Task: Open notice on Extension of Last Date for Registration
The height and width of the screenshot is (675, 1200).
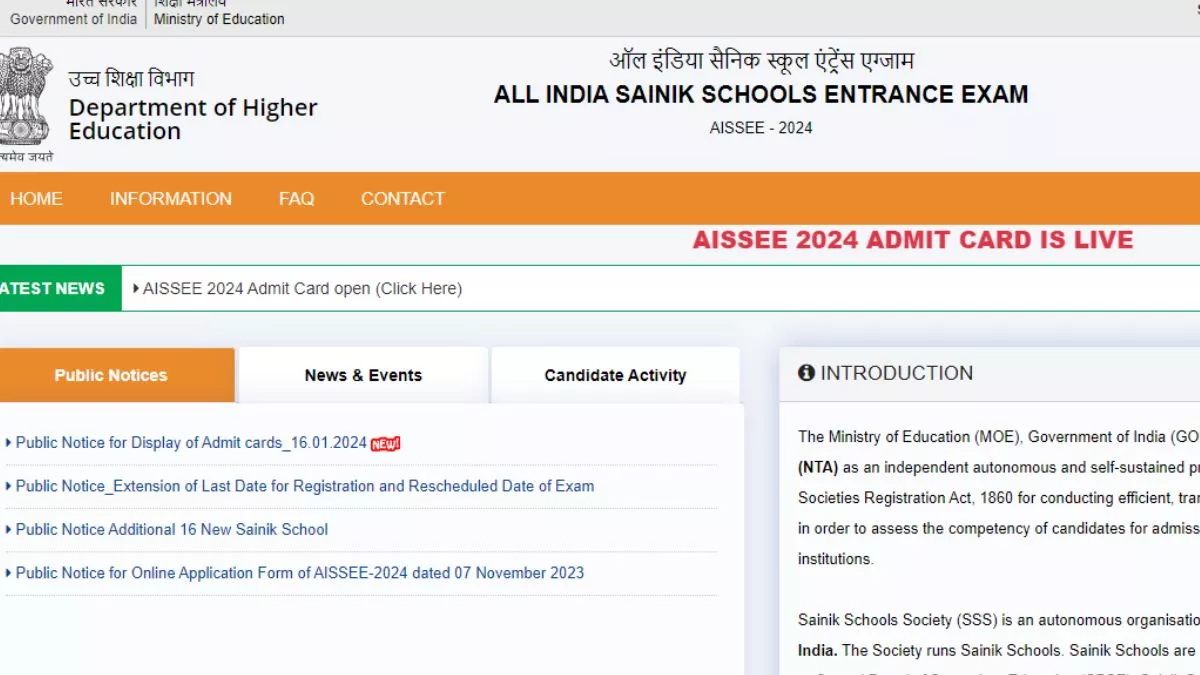Action: tap(305, 486)
